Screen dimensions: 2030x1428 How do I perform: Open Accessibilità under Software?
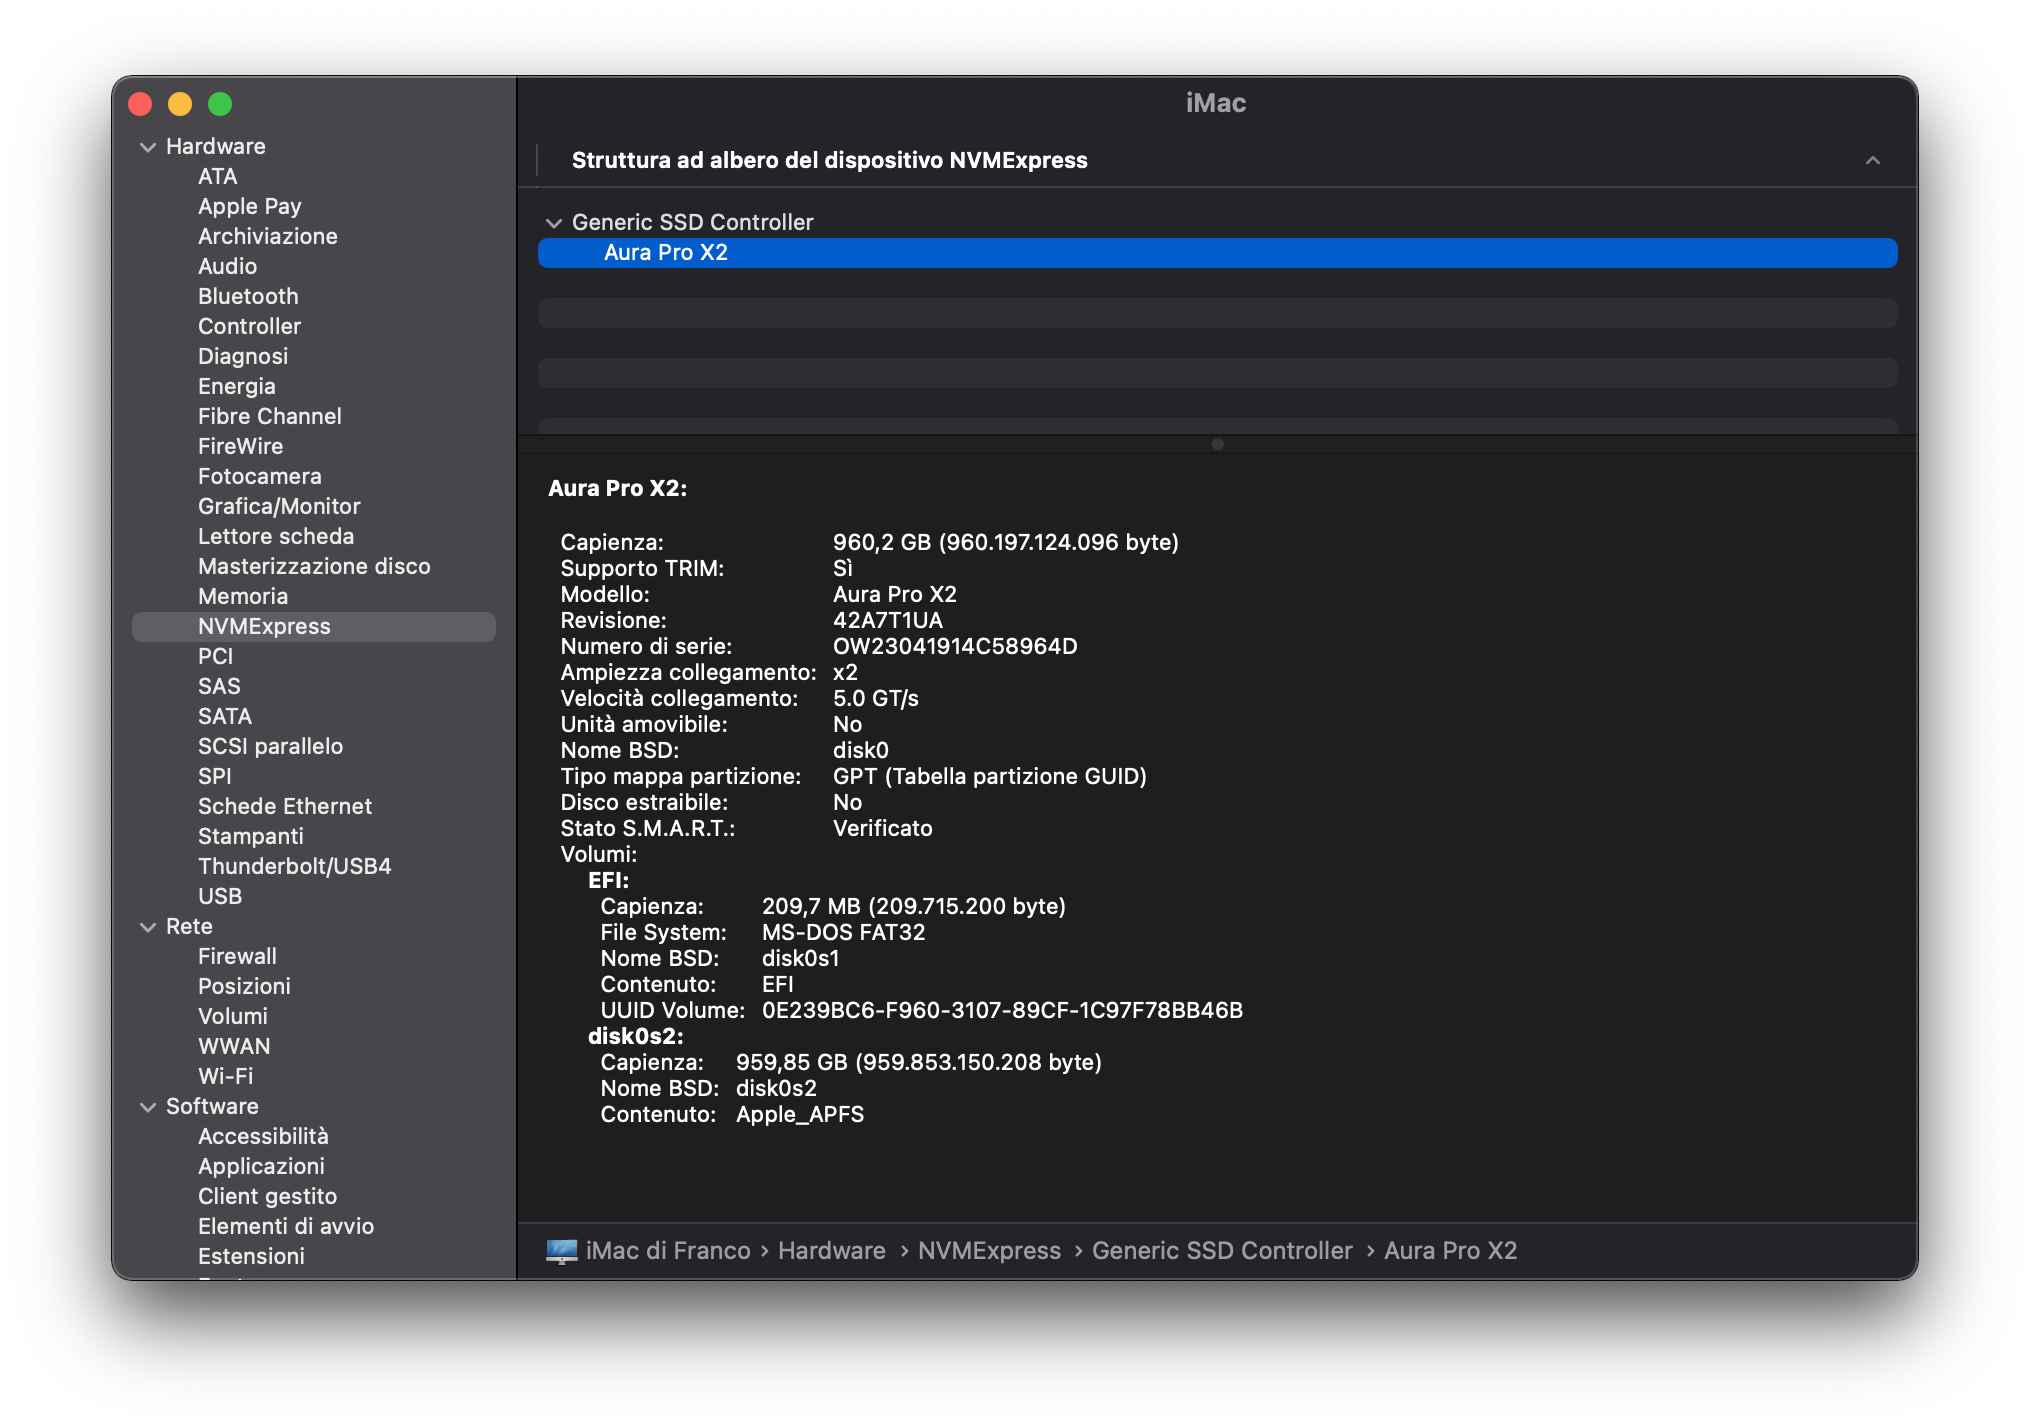coord(264,1136)
